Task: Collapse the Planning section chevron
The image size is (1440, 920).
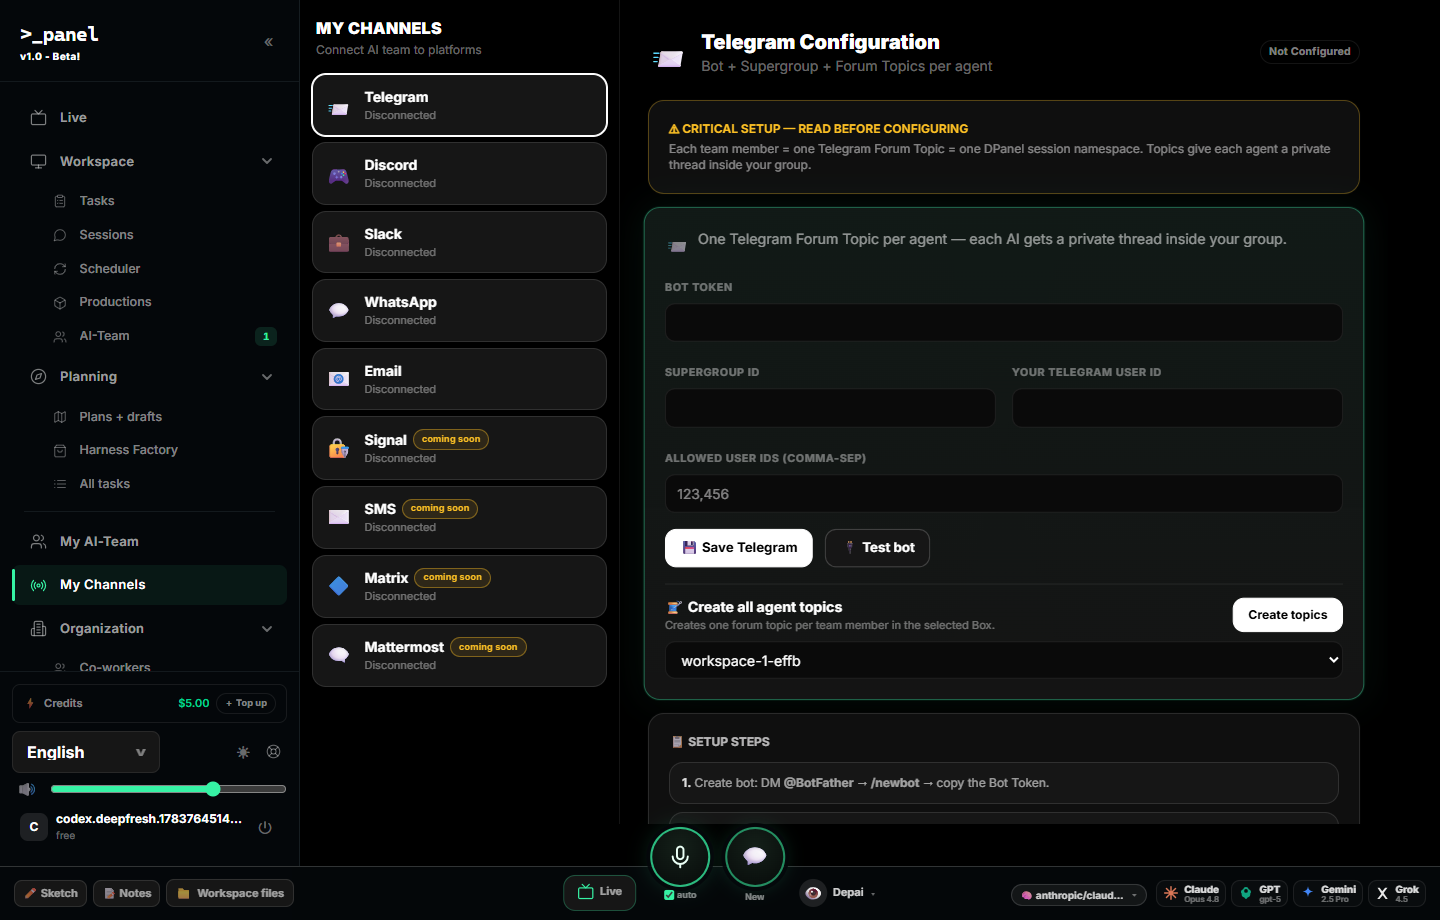Action: pyautogui.click(x=267, y=377)
